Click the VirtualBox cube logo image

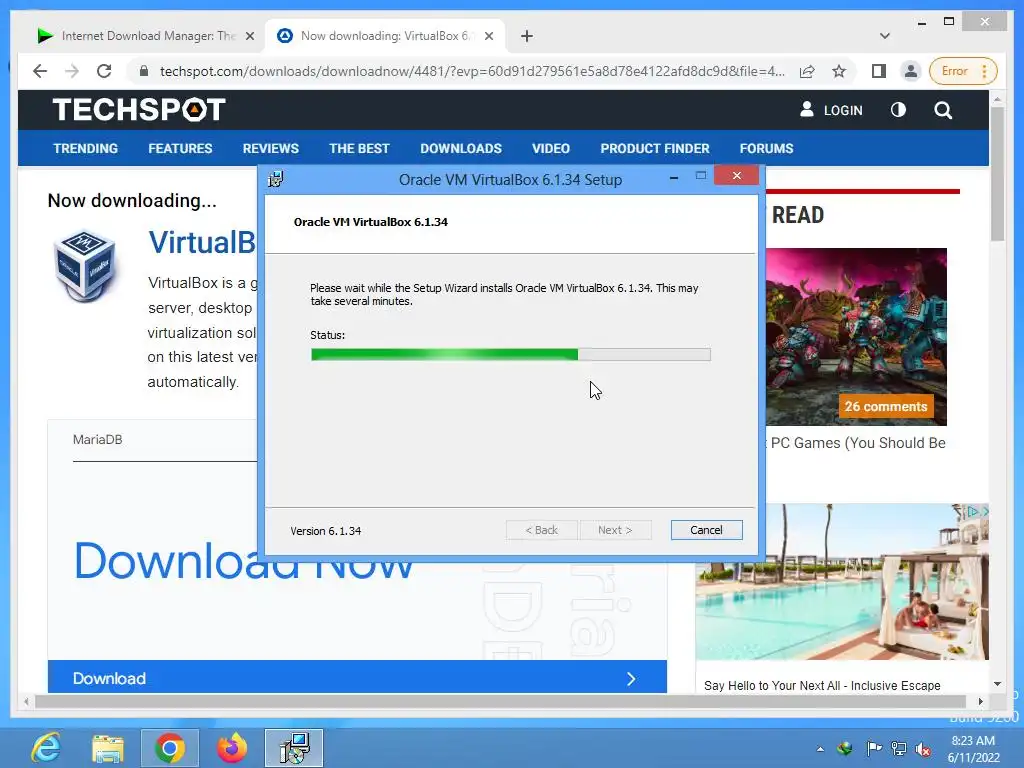[86, 265]
